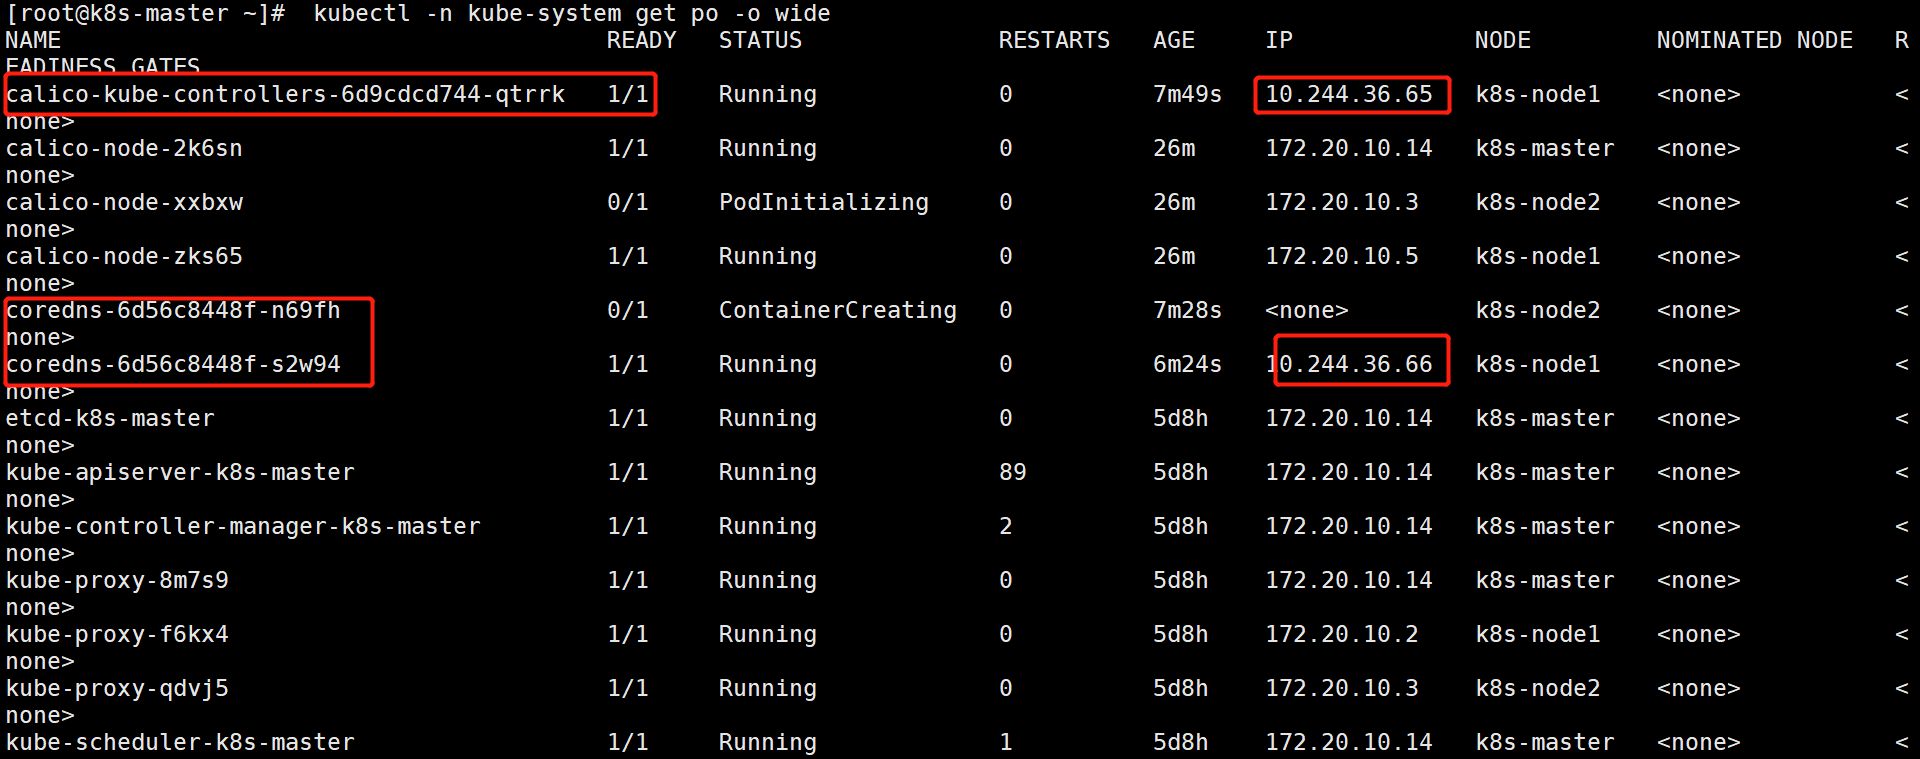This screenshot has width=1920, height=759.
Task: Click pod name kube-controller-manager-k8s-master
Action: (x=243, y=526)
